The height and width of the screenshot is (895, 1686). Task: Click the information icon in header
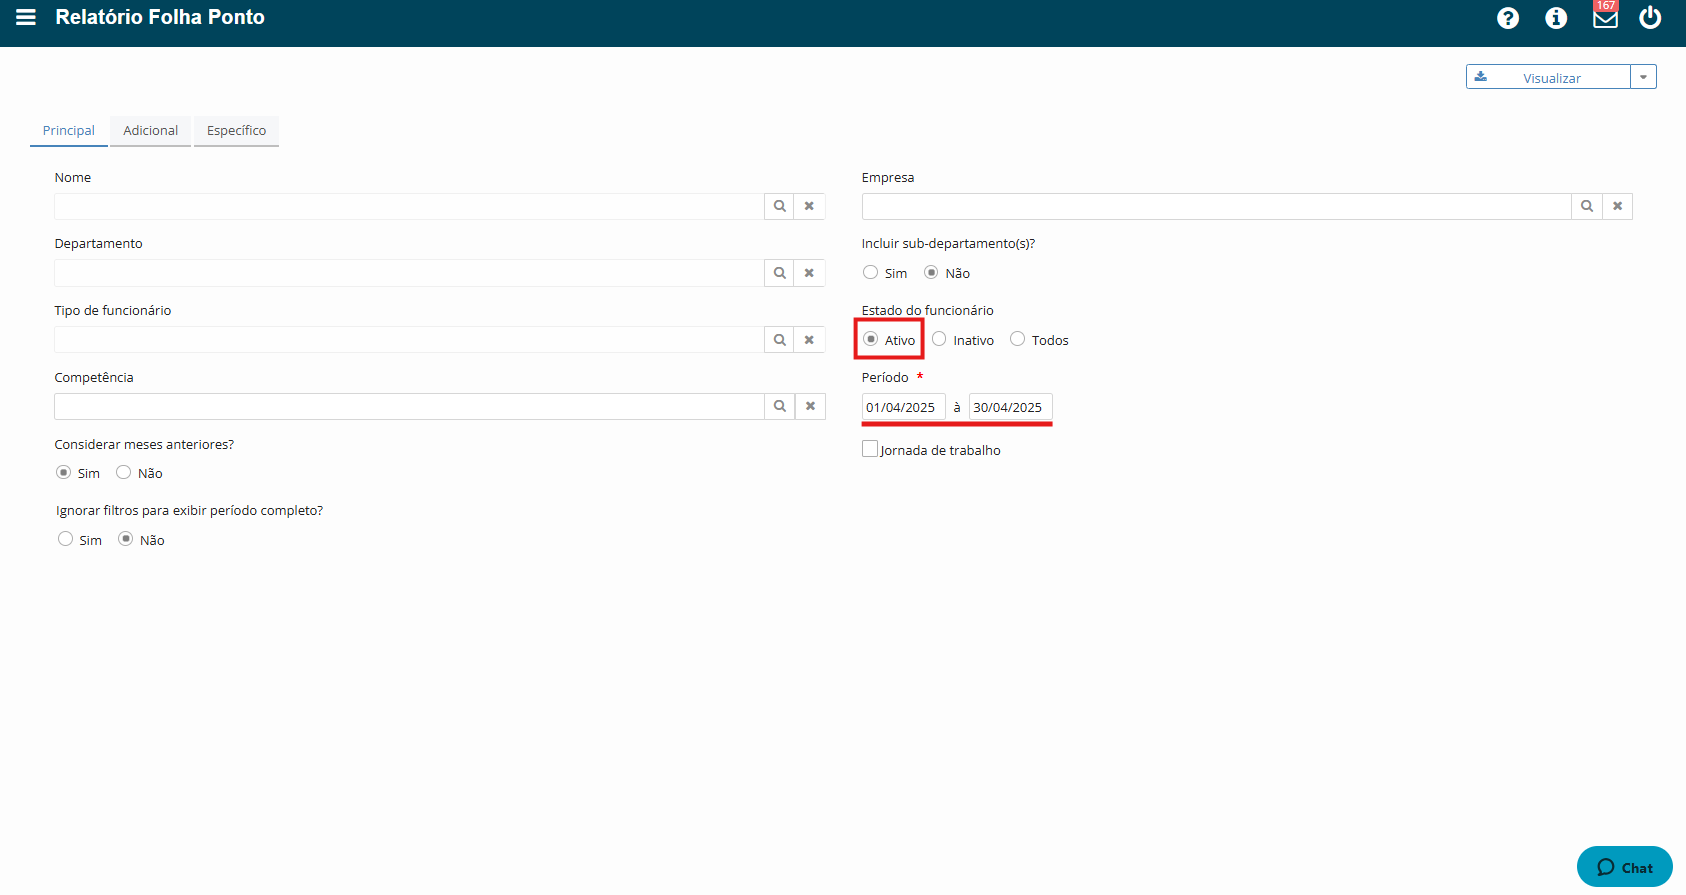pyautogui.click(x=1556, y=18)
